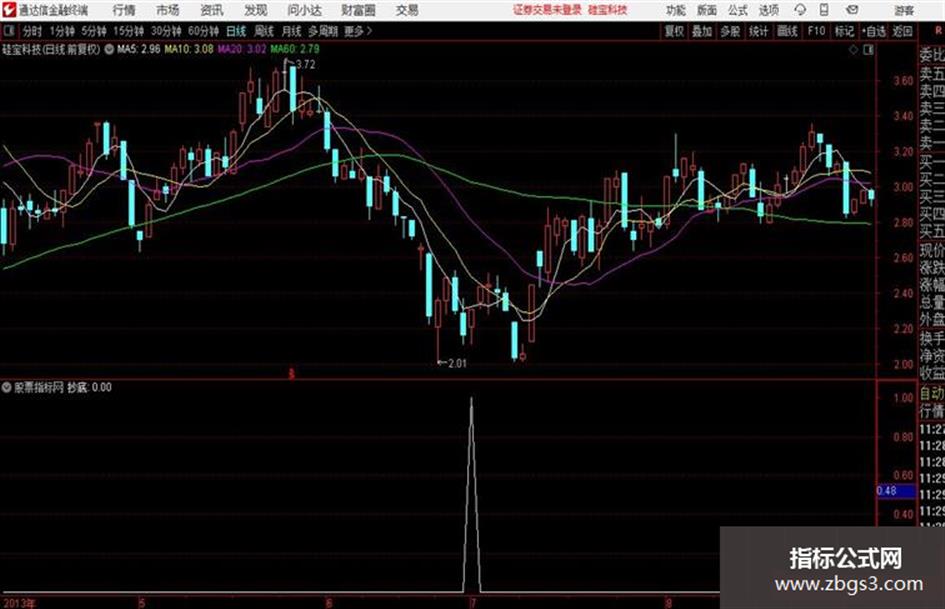Image resolution: width=945 pixels, height=609 pixels.
Task: Open the F10 company info button
Action: [816, 31]
